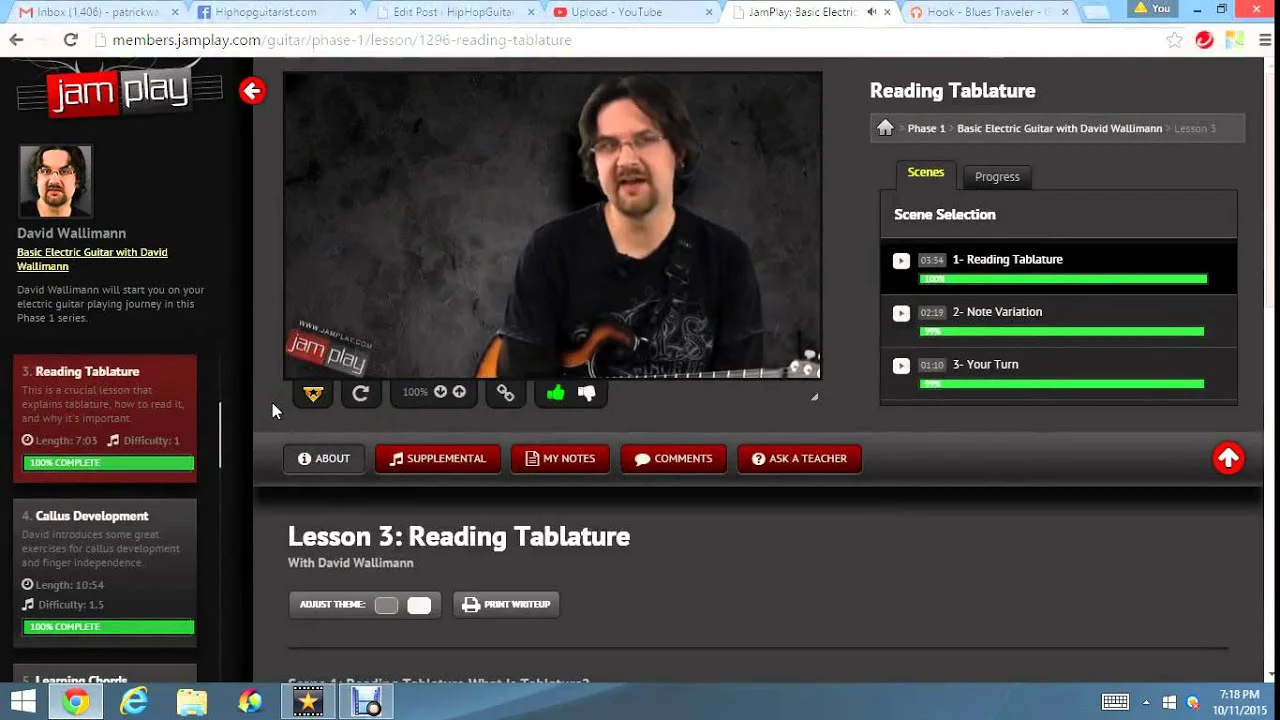The width and height of the screenshot is (1280, 720).
Task: Collapse the sidebar with the red left arrow
Action: [x=252, y=91]
